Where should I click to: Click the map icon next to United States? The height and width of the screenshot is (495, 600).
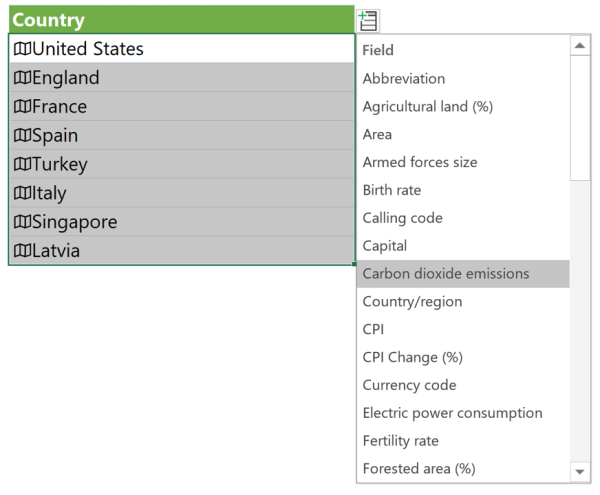coord(22,49)
